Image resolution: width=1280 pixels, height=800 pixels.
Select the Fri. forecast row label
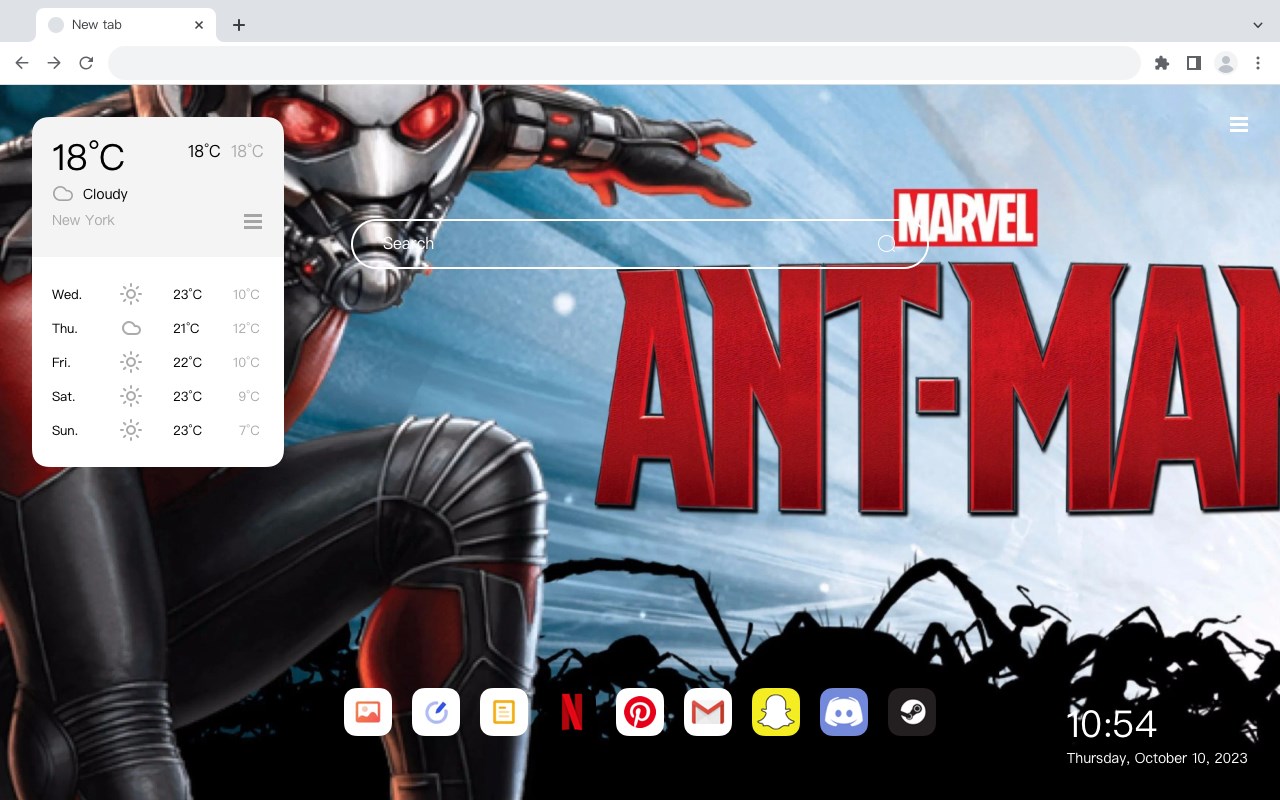(x=62, y=362)
